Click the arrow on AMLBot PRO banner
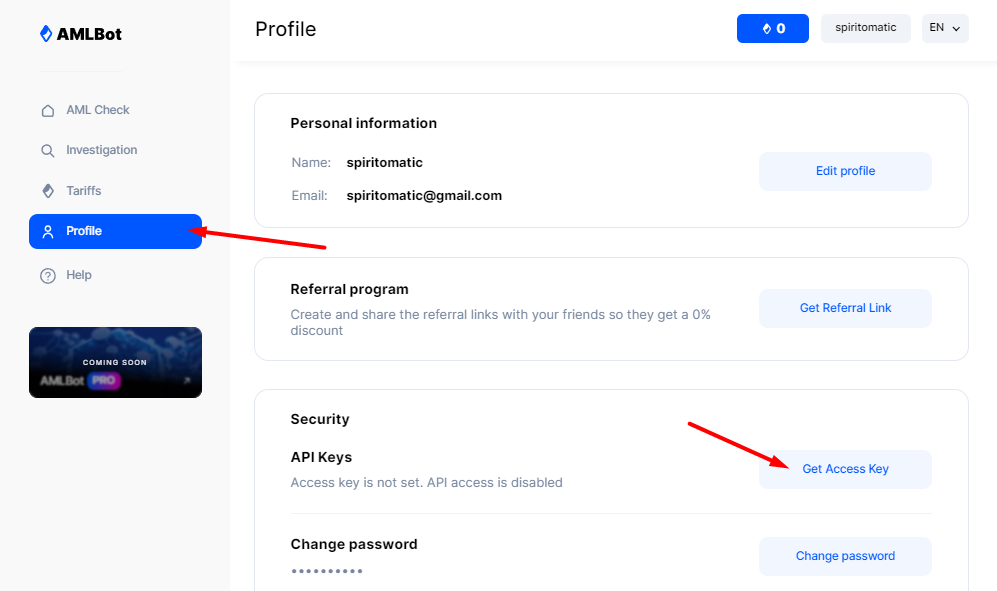Image resolution: width=997 pixels, height=591 pixels. (186, 380)
